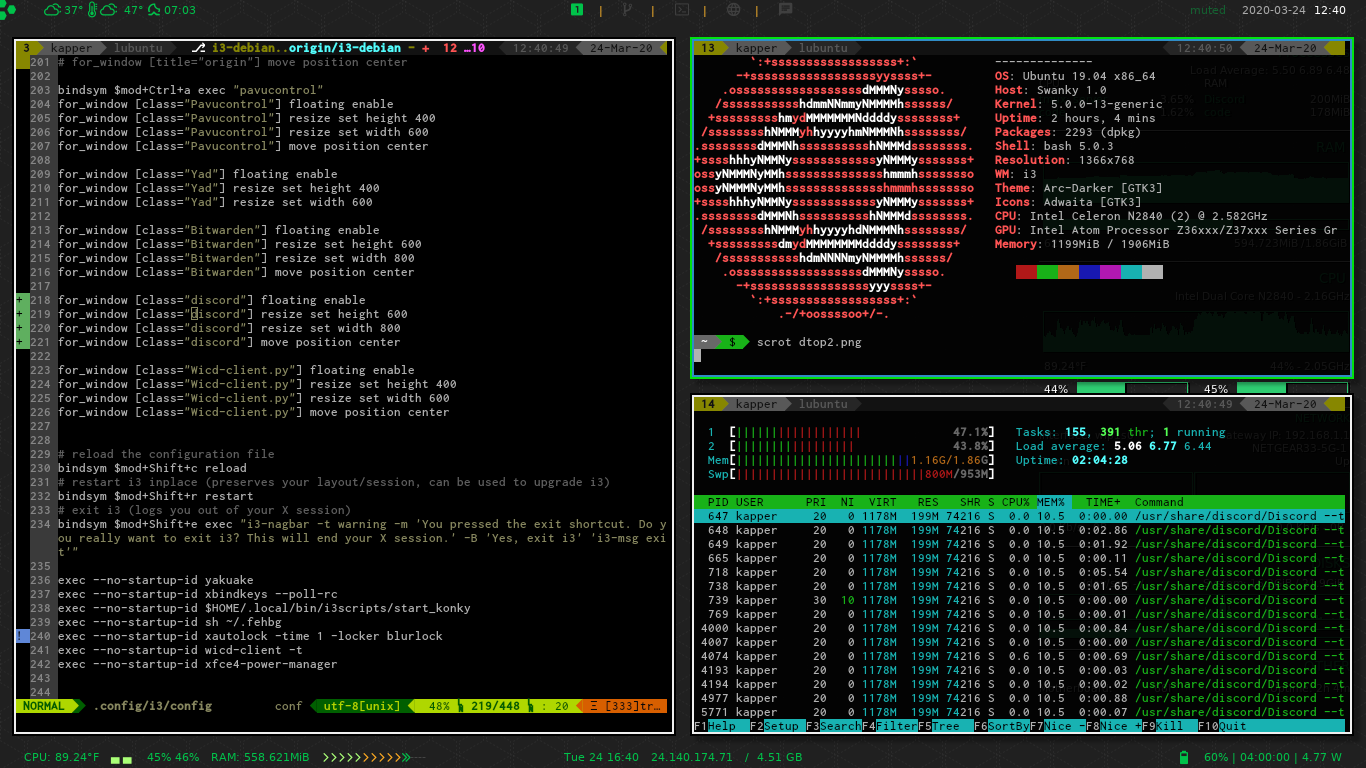The height and width of the screenshot is (768, 1366).
Task: Click window number 13 in neofetch terminal title
Action: pyautogui.click(x=707, y=48)
